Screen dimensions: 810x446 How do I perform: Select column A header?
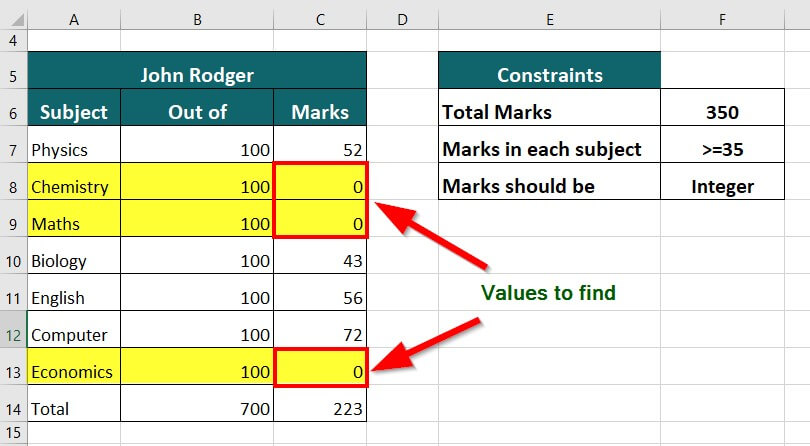tap(74, 20)
